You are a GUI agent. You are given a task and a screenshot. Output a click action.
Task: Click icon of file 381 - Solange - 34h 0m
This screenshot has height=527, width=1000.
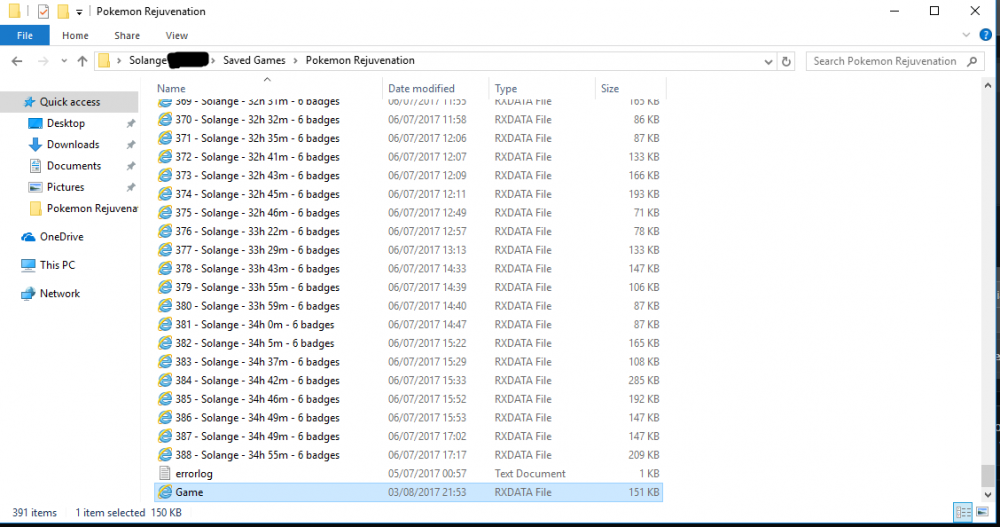pos(165,325)
